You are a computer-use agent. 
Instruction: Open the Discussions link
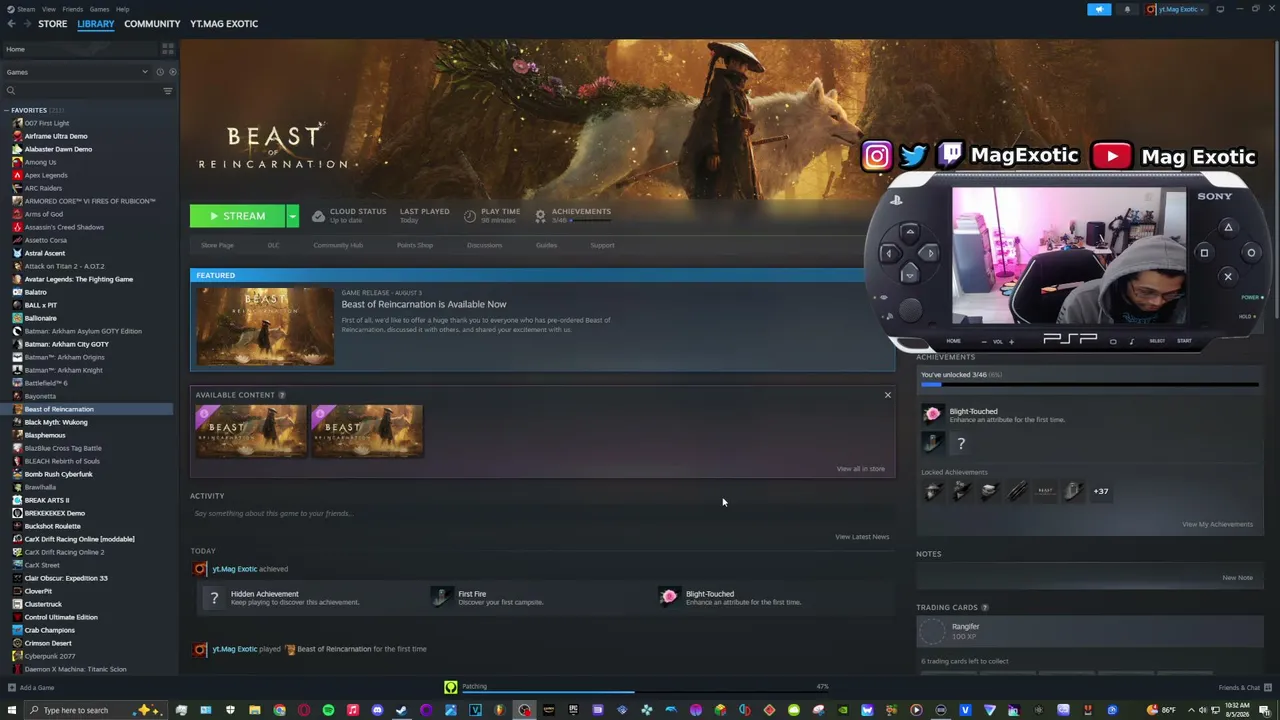pos(484,245)
